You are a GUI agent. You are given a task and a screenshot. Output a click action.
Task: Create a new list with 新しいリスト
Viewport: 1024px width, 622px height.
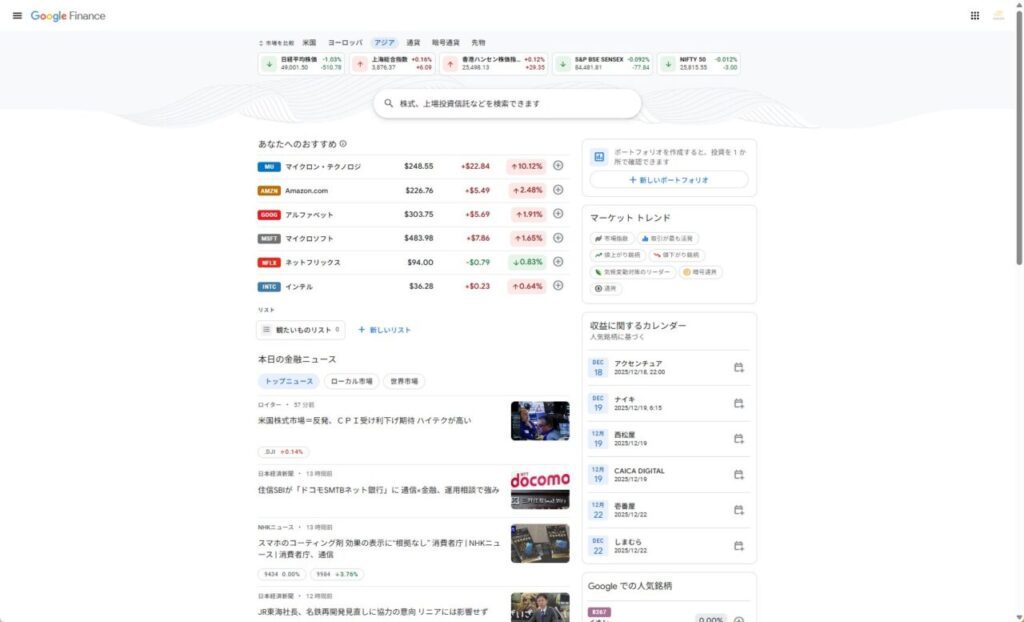(384, 329)
